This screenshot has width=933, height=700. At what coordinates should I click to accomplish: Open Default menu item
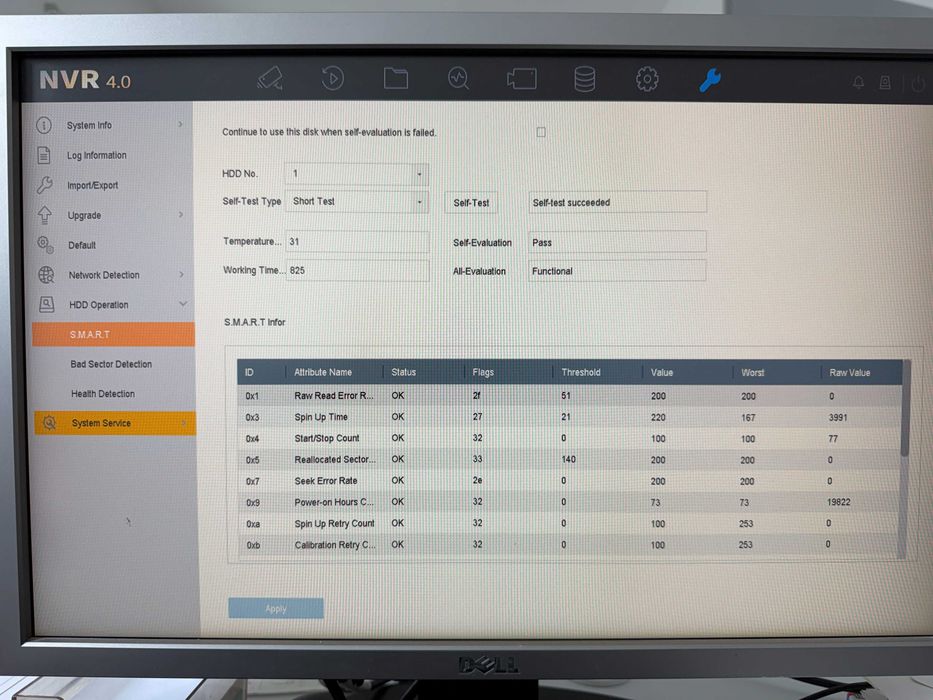(82, 245)
